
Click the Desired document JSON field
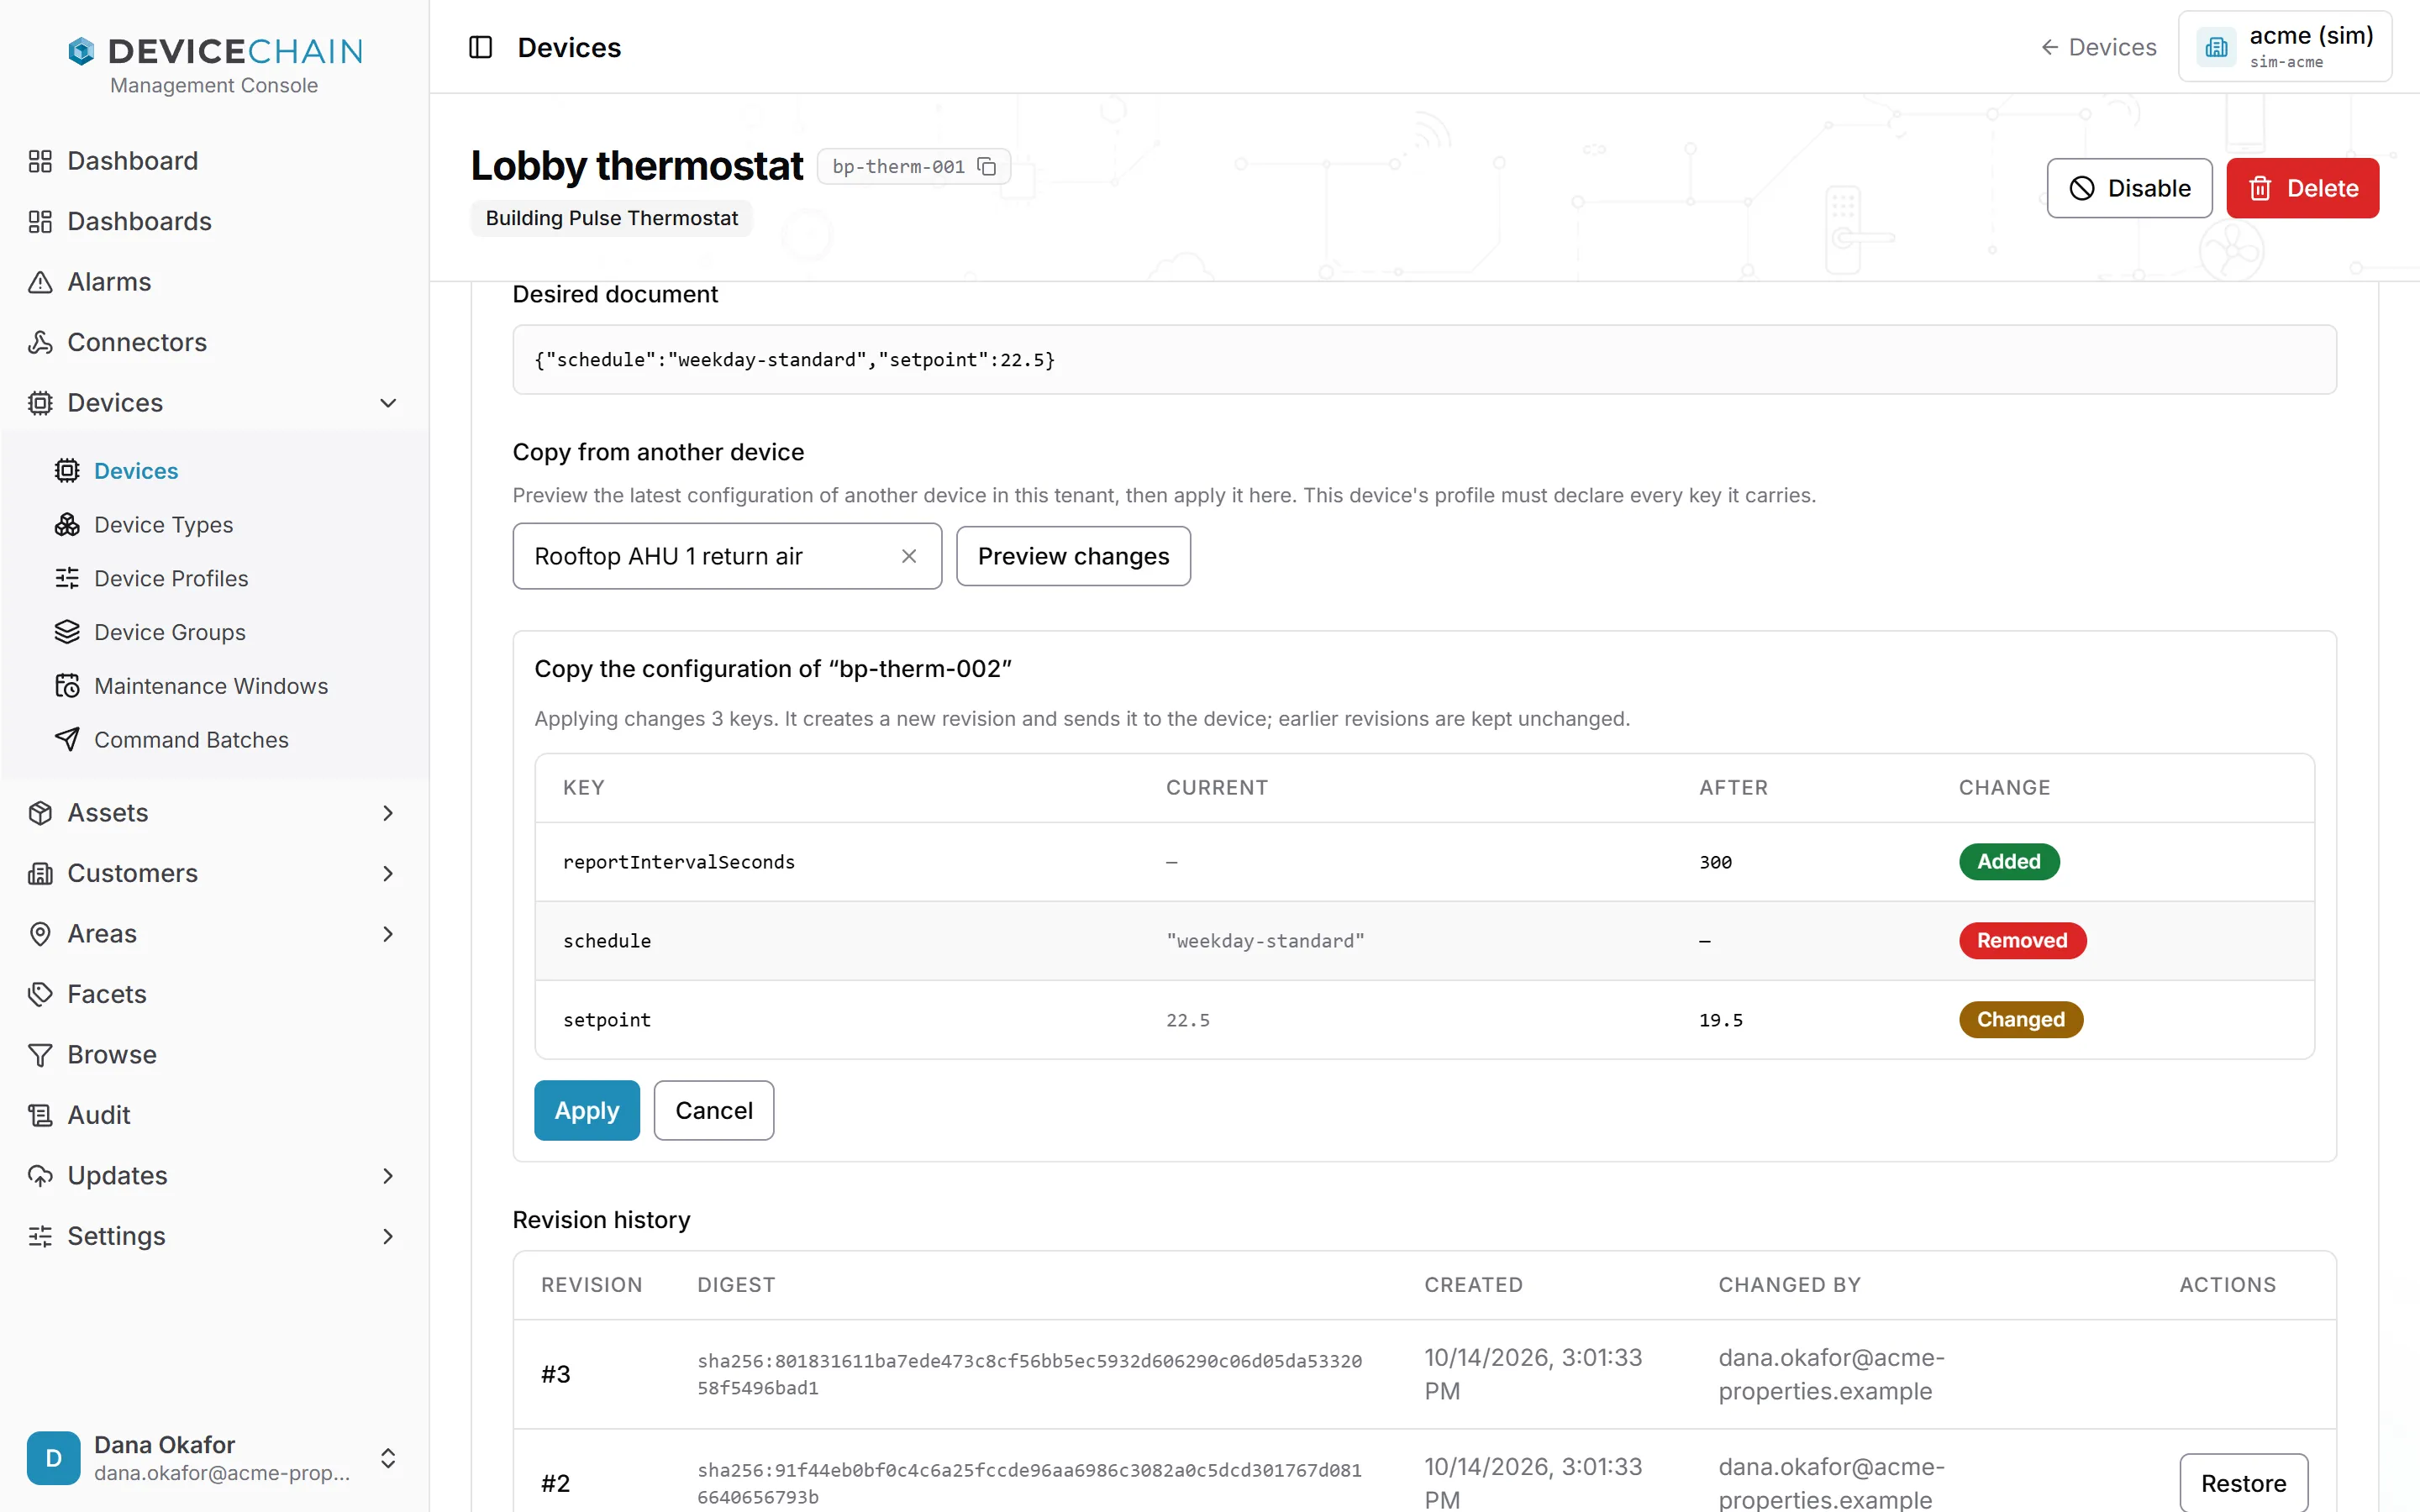1424,360
